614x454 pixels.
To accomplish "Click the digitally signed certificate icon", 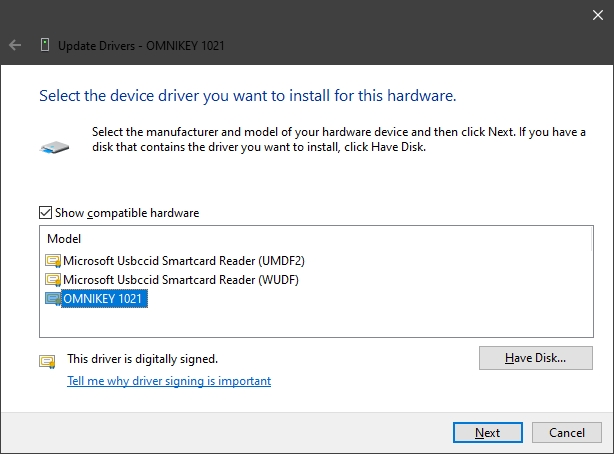I will (x=47, y=361).
